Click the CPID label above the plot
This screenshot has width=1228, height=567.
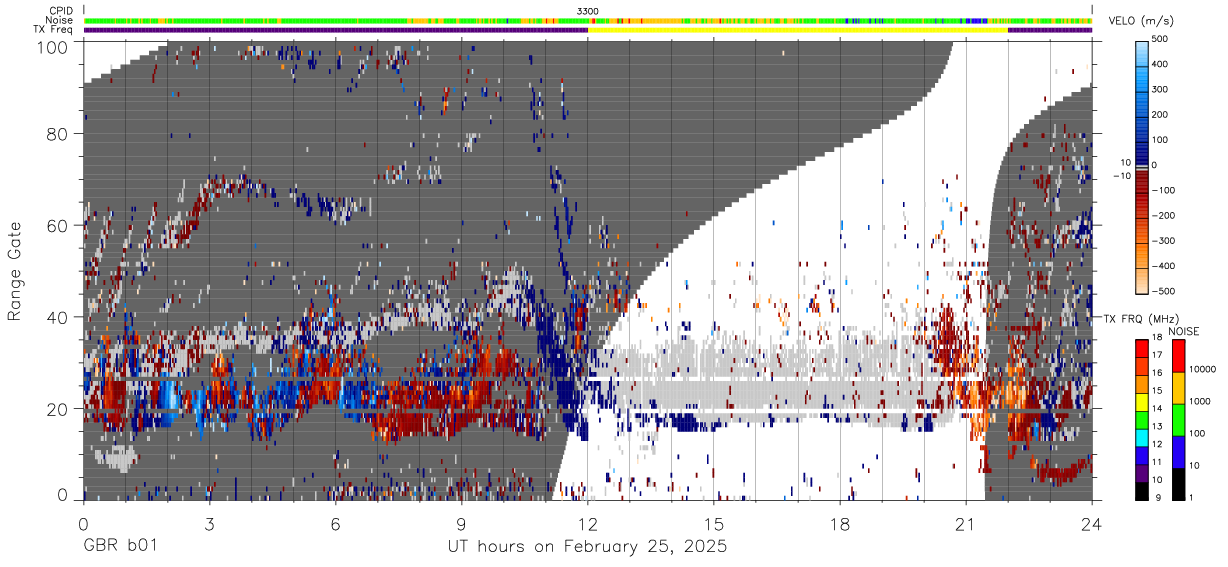coord(63,11)
